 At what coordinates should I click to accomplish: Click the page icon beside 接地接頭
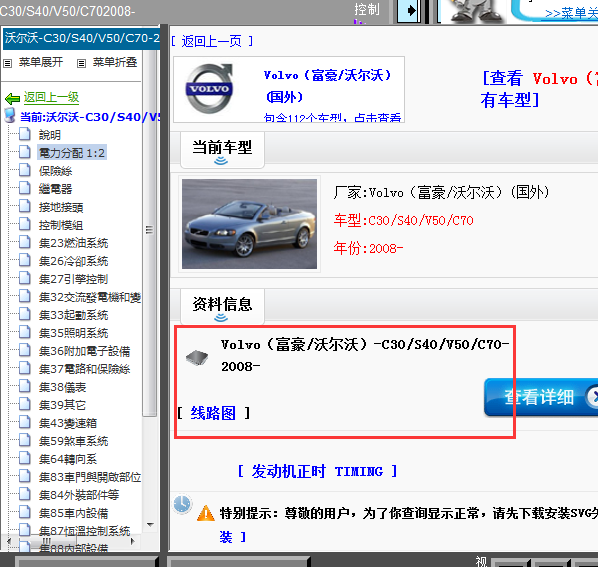pos(25,206)
